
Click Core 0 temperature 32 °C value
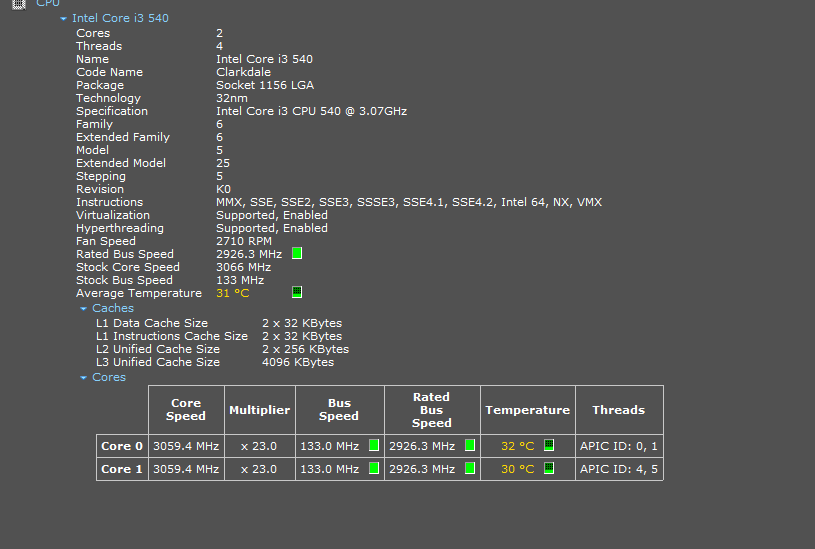518,446
